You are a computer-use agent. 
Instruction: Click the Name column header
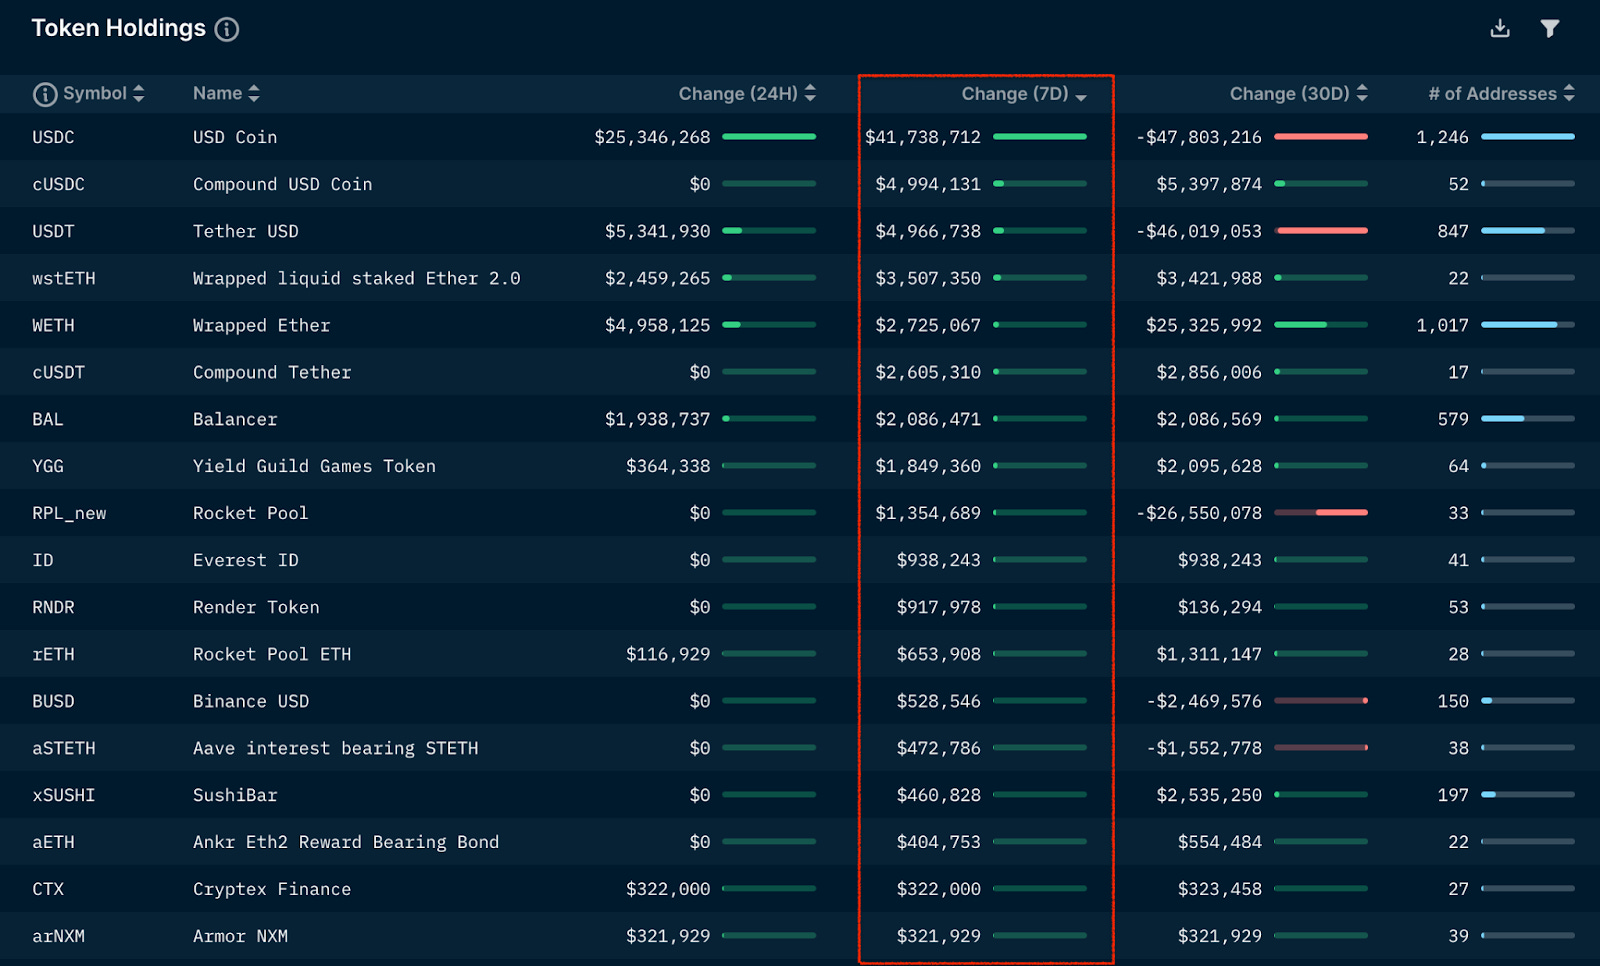coord(218,93)
